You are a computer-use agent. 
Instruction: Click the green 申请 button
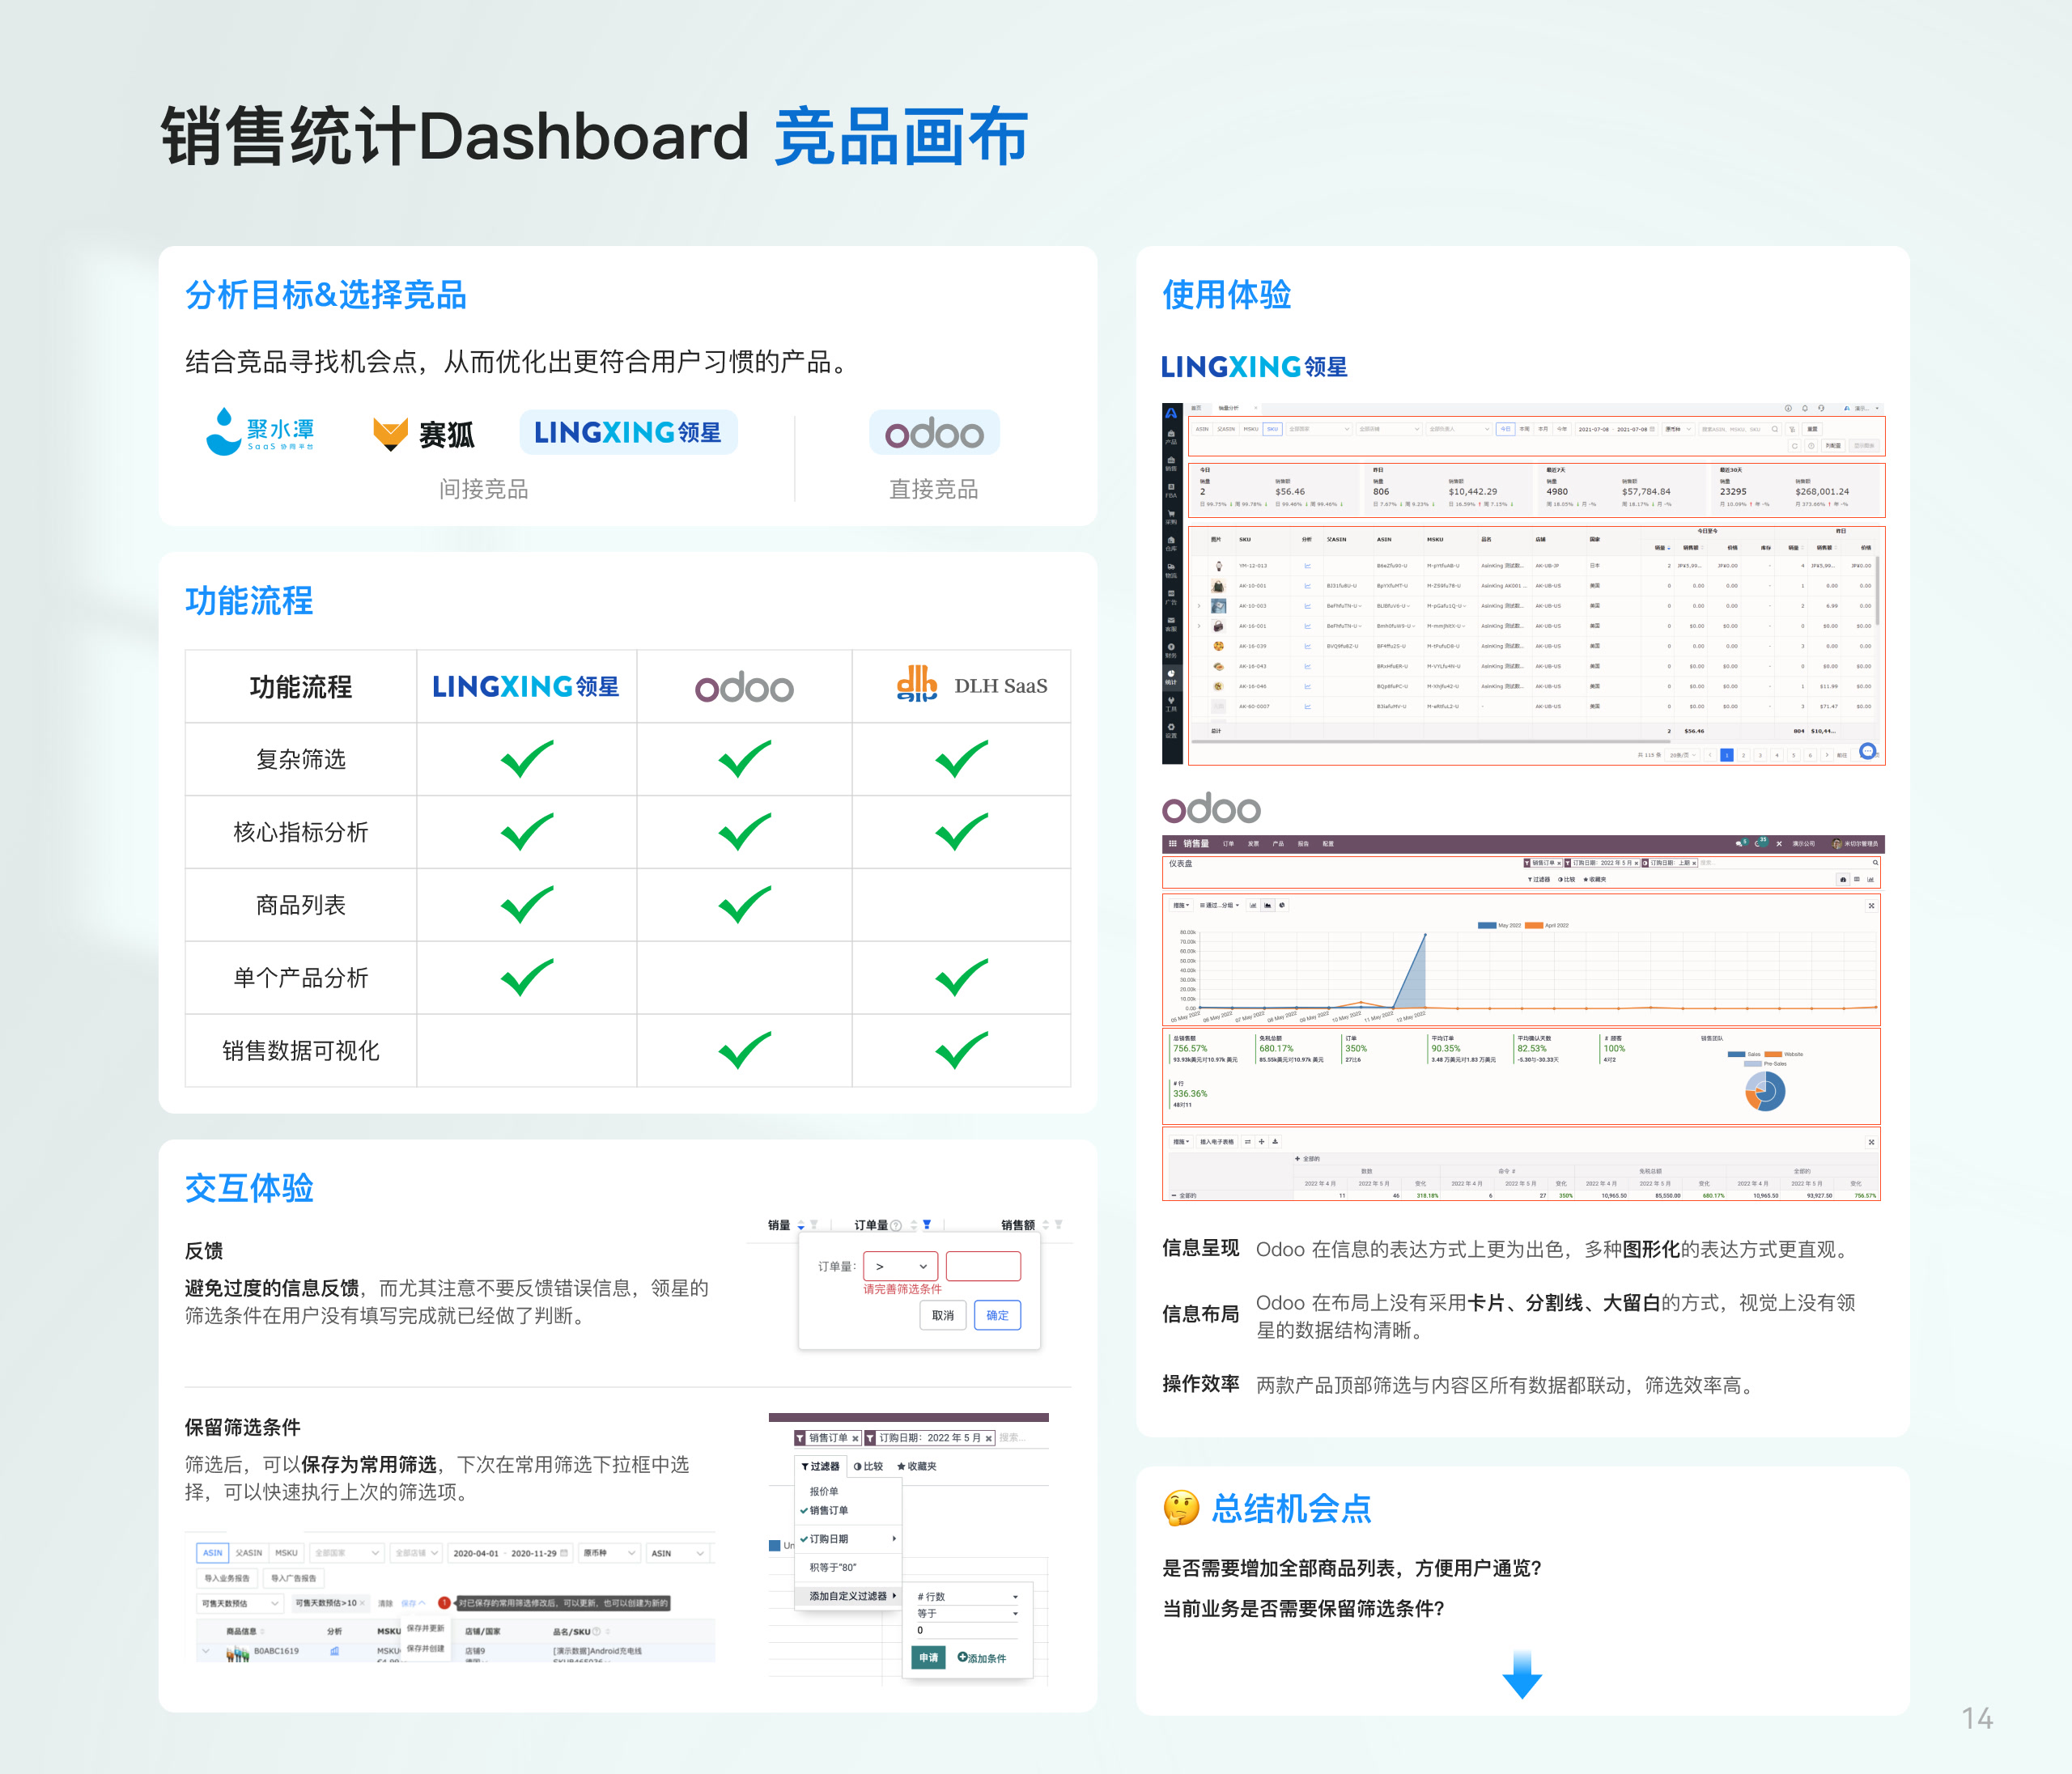pyautogui.click(x=928, y=1657)
